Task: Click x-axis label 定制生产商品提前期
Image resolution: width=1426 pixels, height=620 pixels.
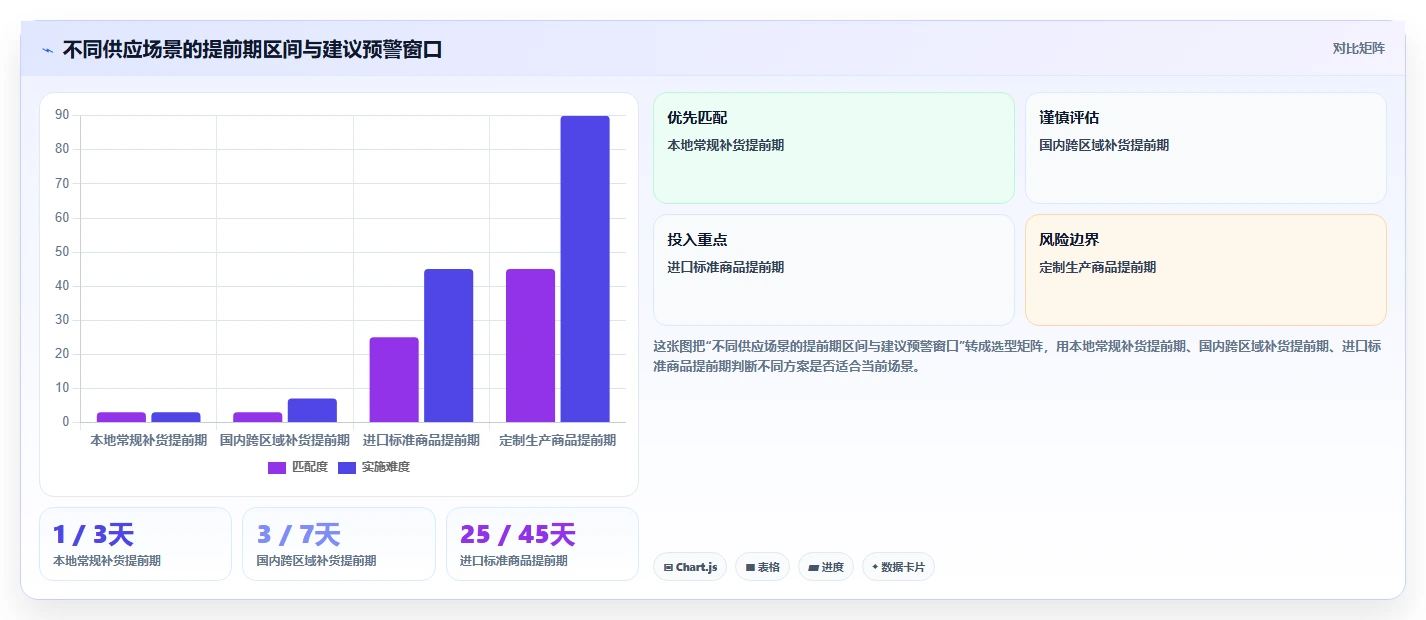Action: click(x=558, y=440)
